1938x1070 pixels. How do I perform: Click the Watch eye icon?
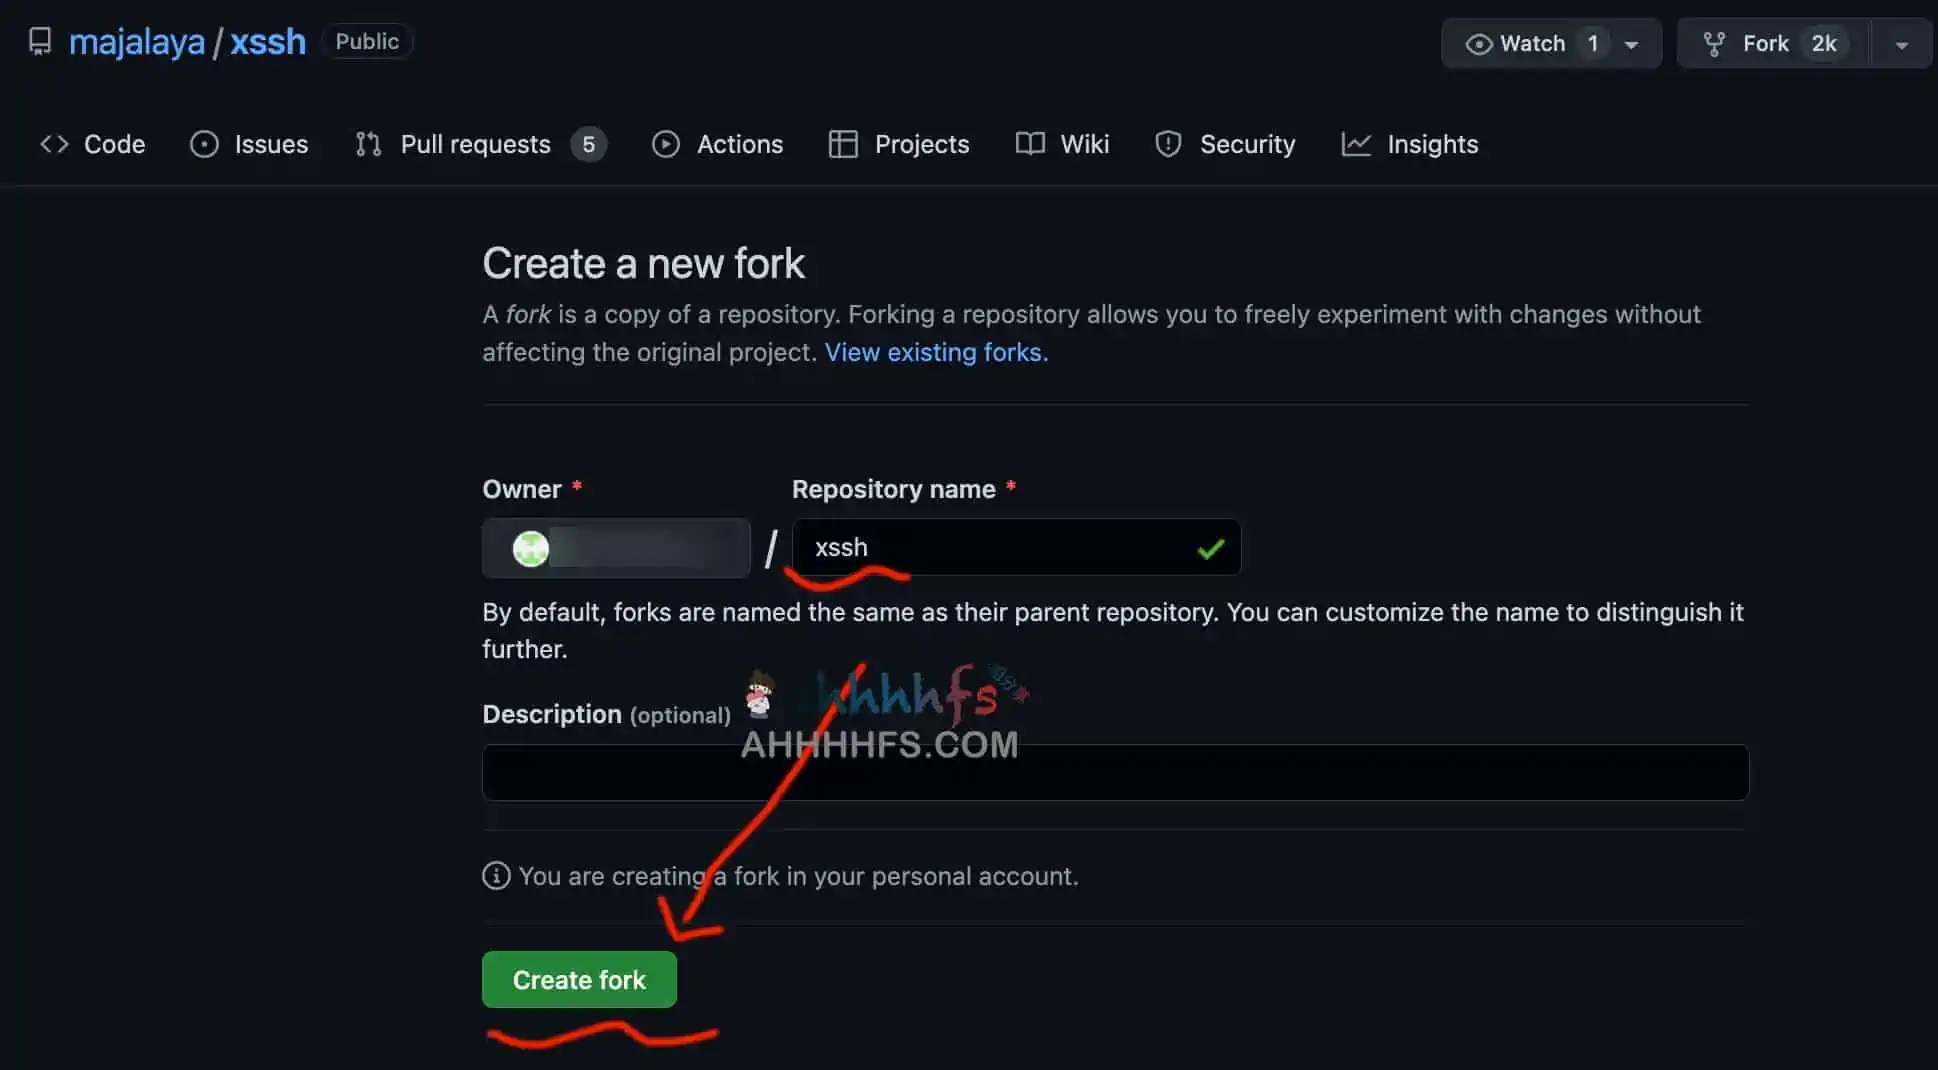click(x=1478, y=44)
